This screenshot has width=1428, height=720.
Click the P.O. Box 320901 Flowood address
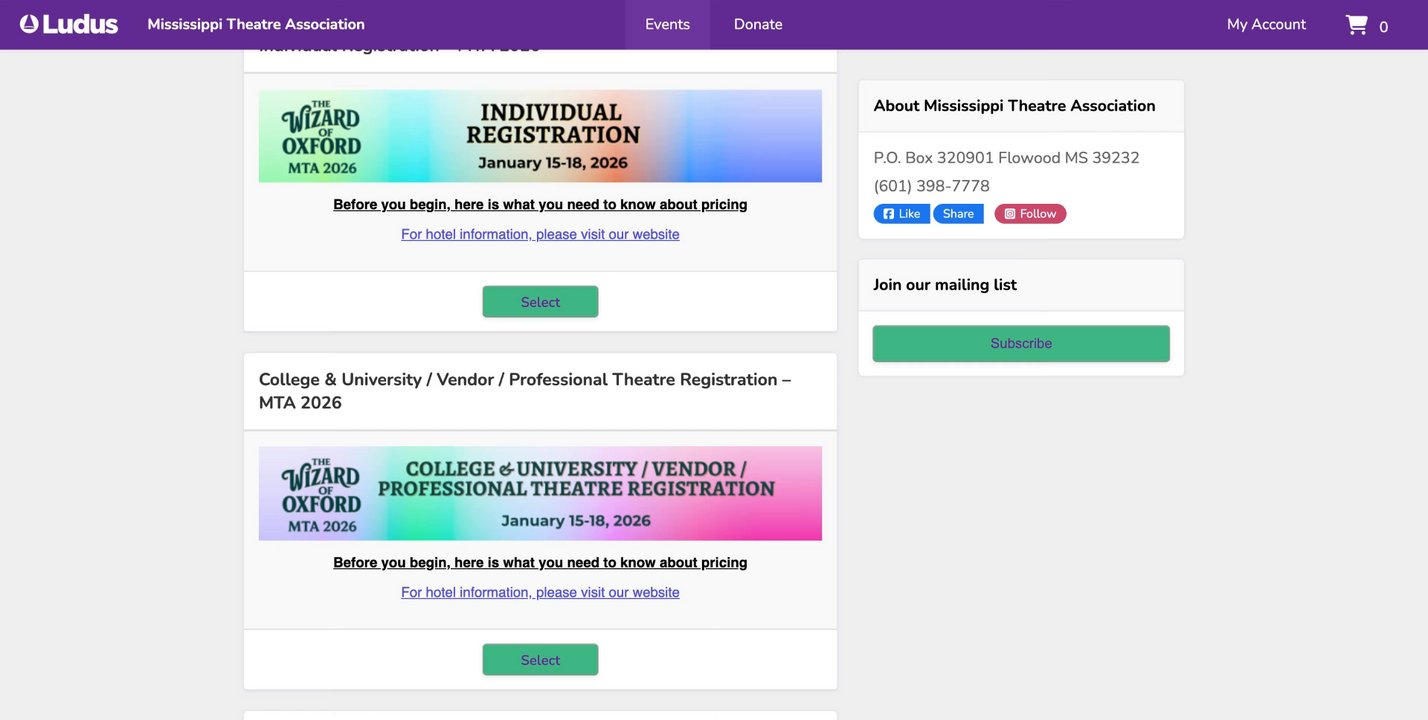pos(1006,158)
